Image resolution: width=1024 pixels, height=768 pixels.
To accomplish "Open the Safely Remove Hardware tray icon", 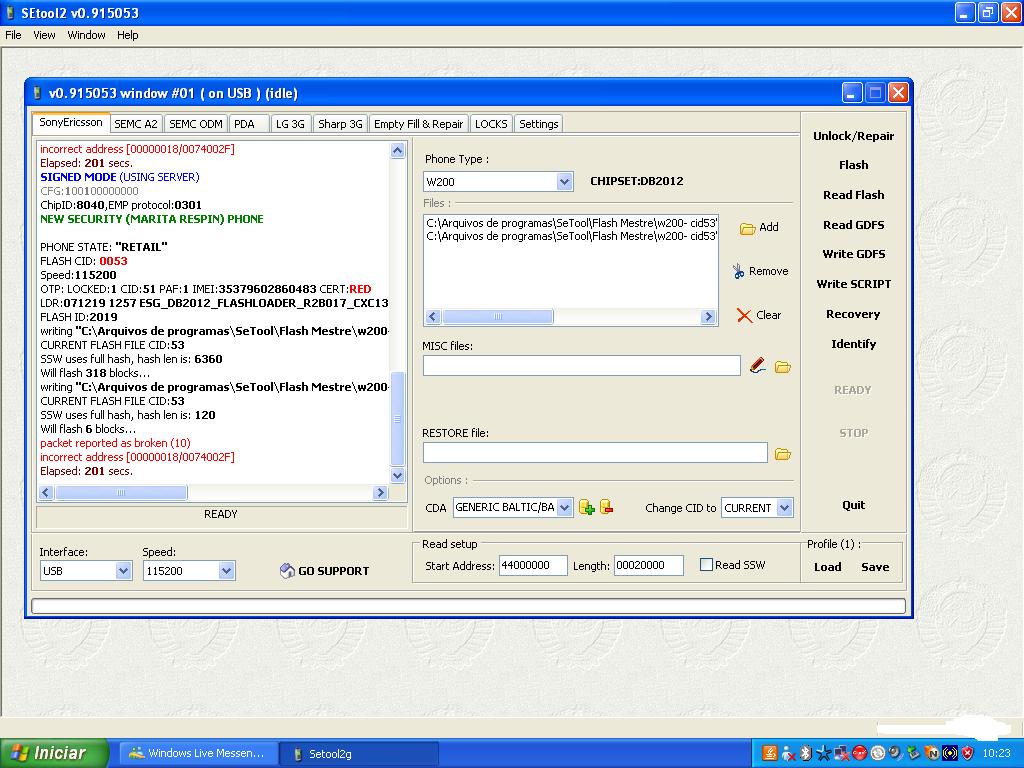I will pos(913,753).
